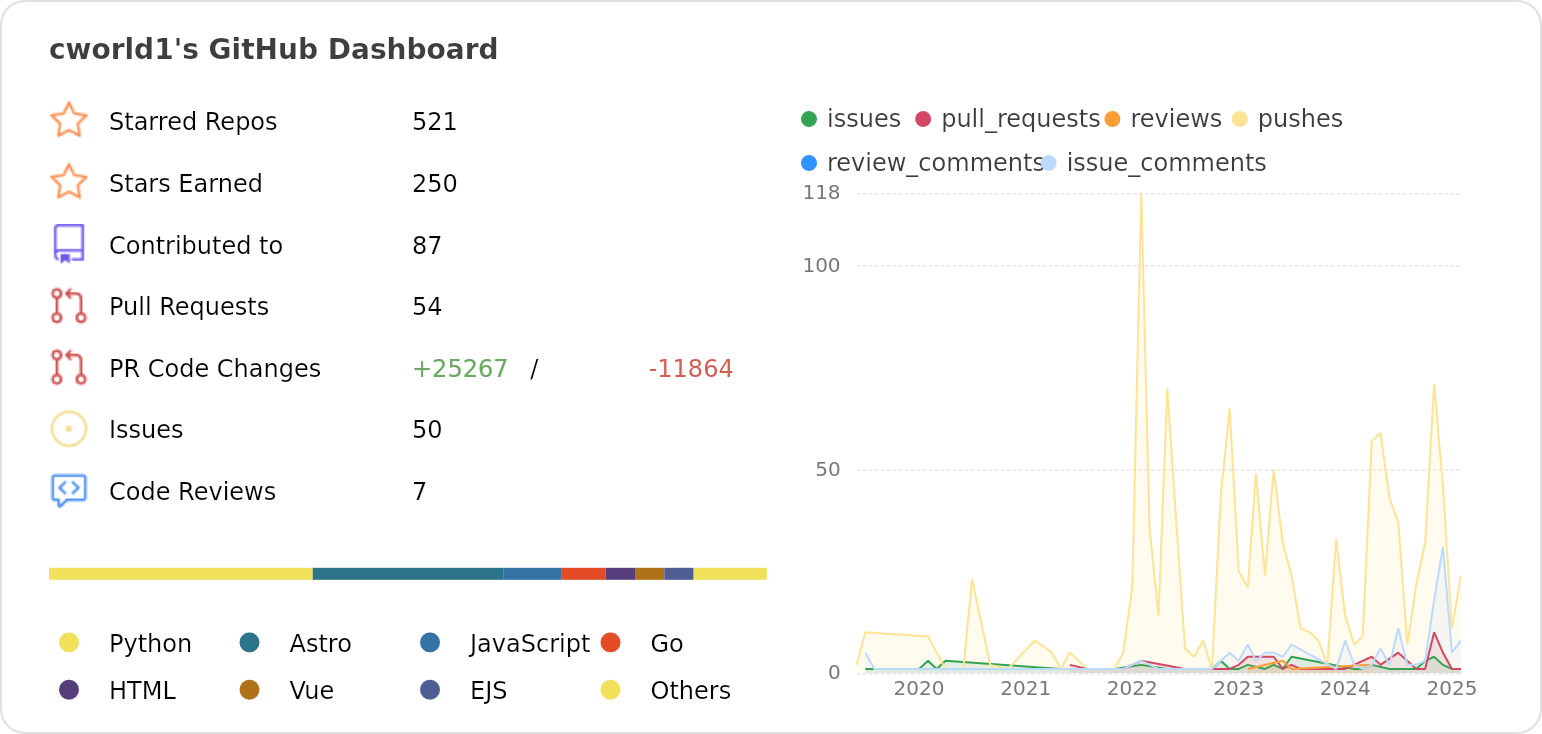Click the Astro teal legend dot

tap(250, 643)
